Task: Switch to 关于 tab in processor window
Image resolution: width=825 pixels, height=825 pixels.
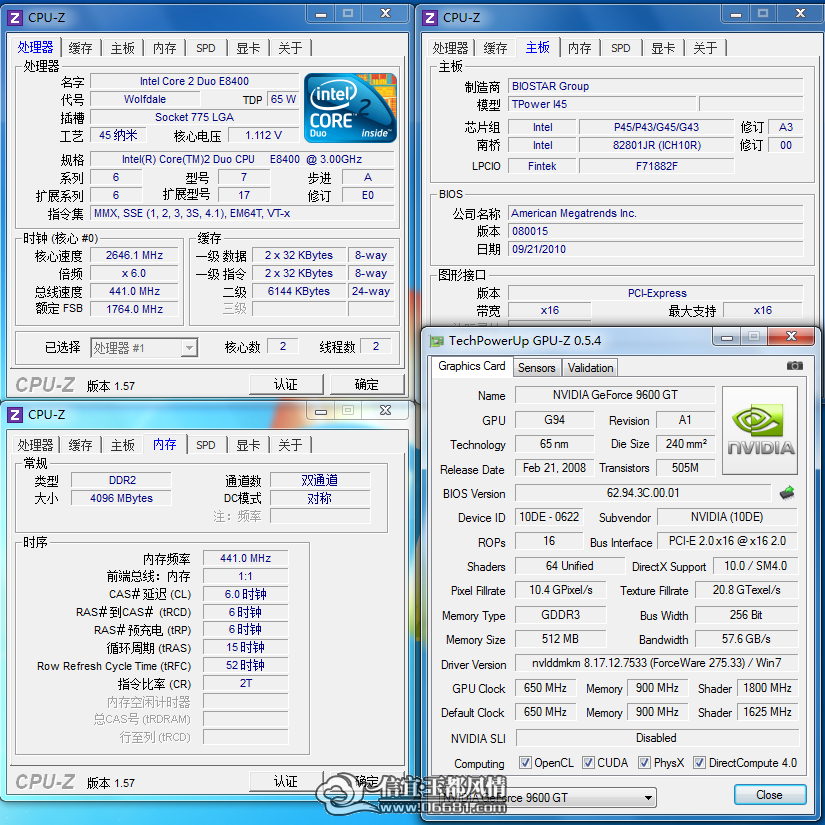Action: point(290,48)
